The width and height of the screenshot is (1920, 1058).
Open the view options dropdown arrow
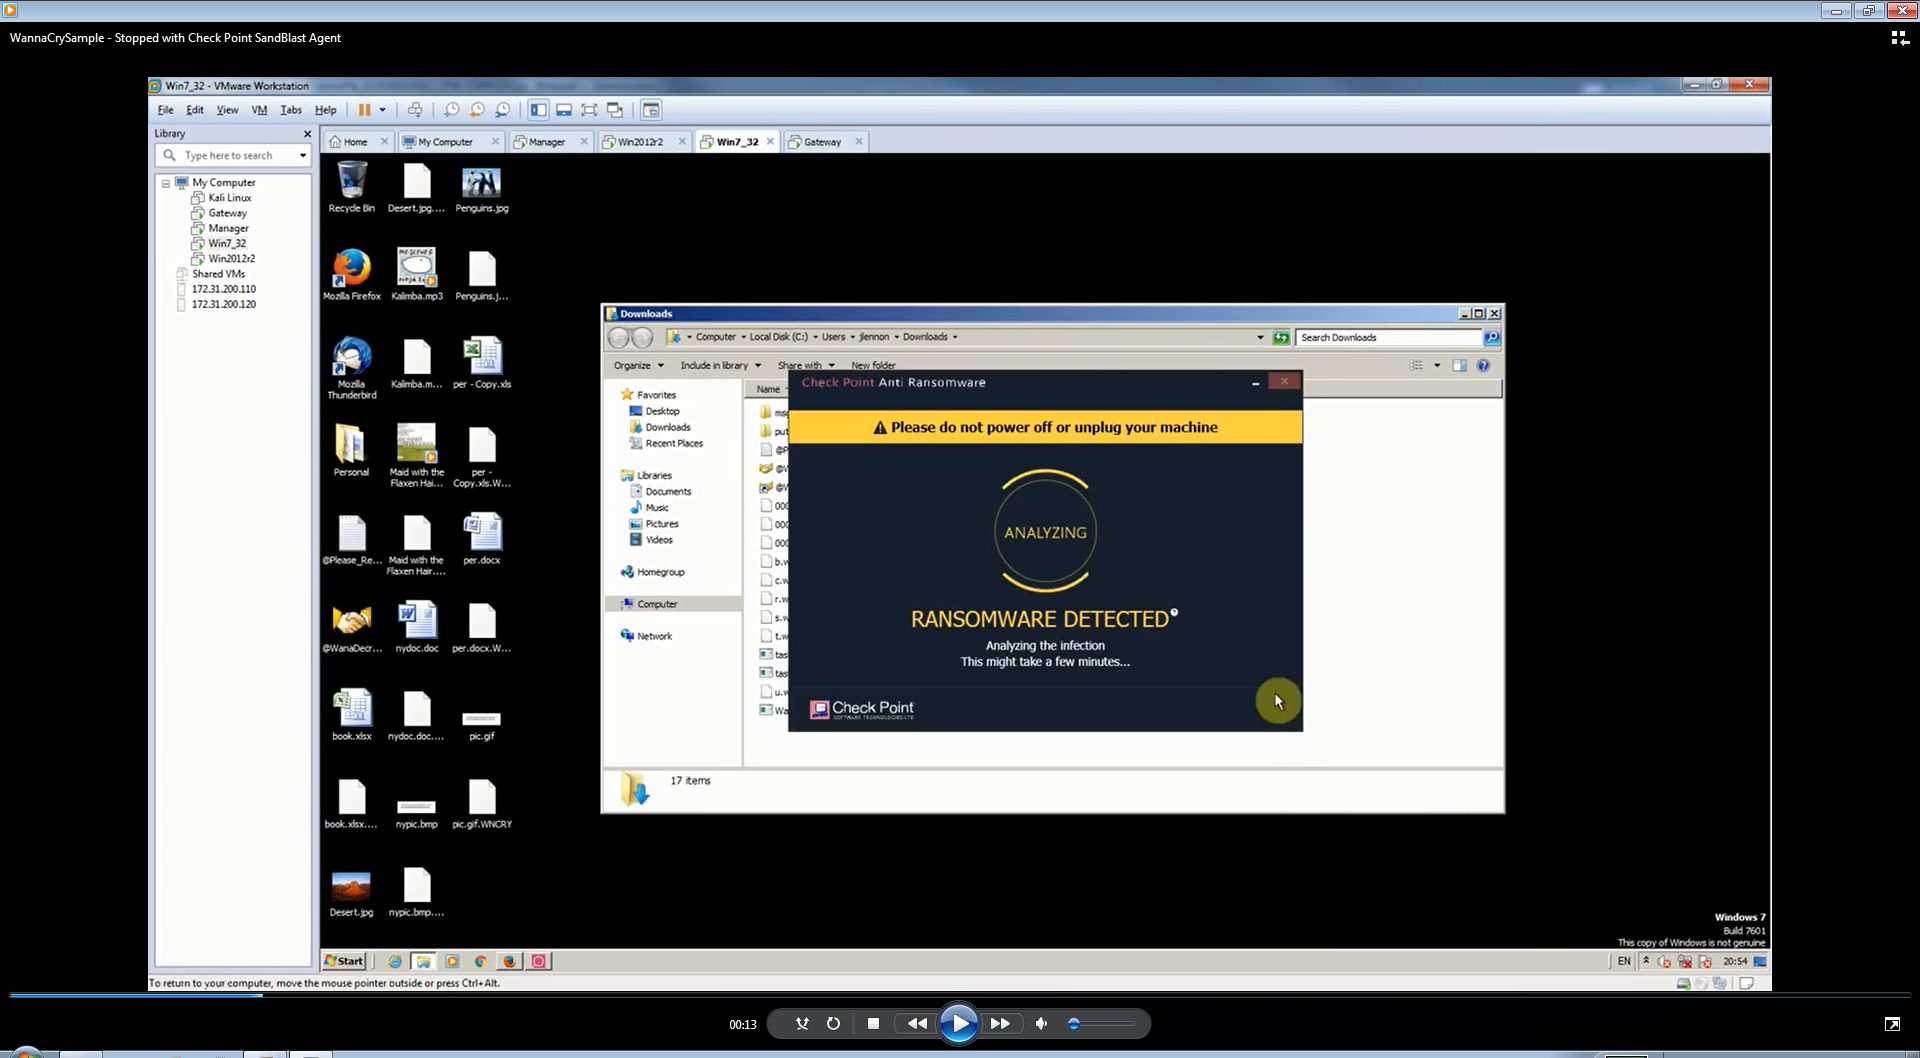click(x=1437, y=366)
